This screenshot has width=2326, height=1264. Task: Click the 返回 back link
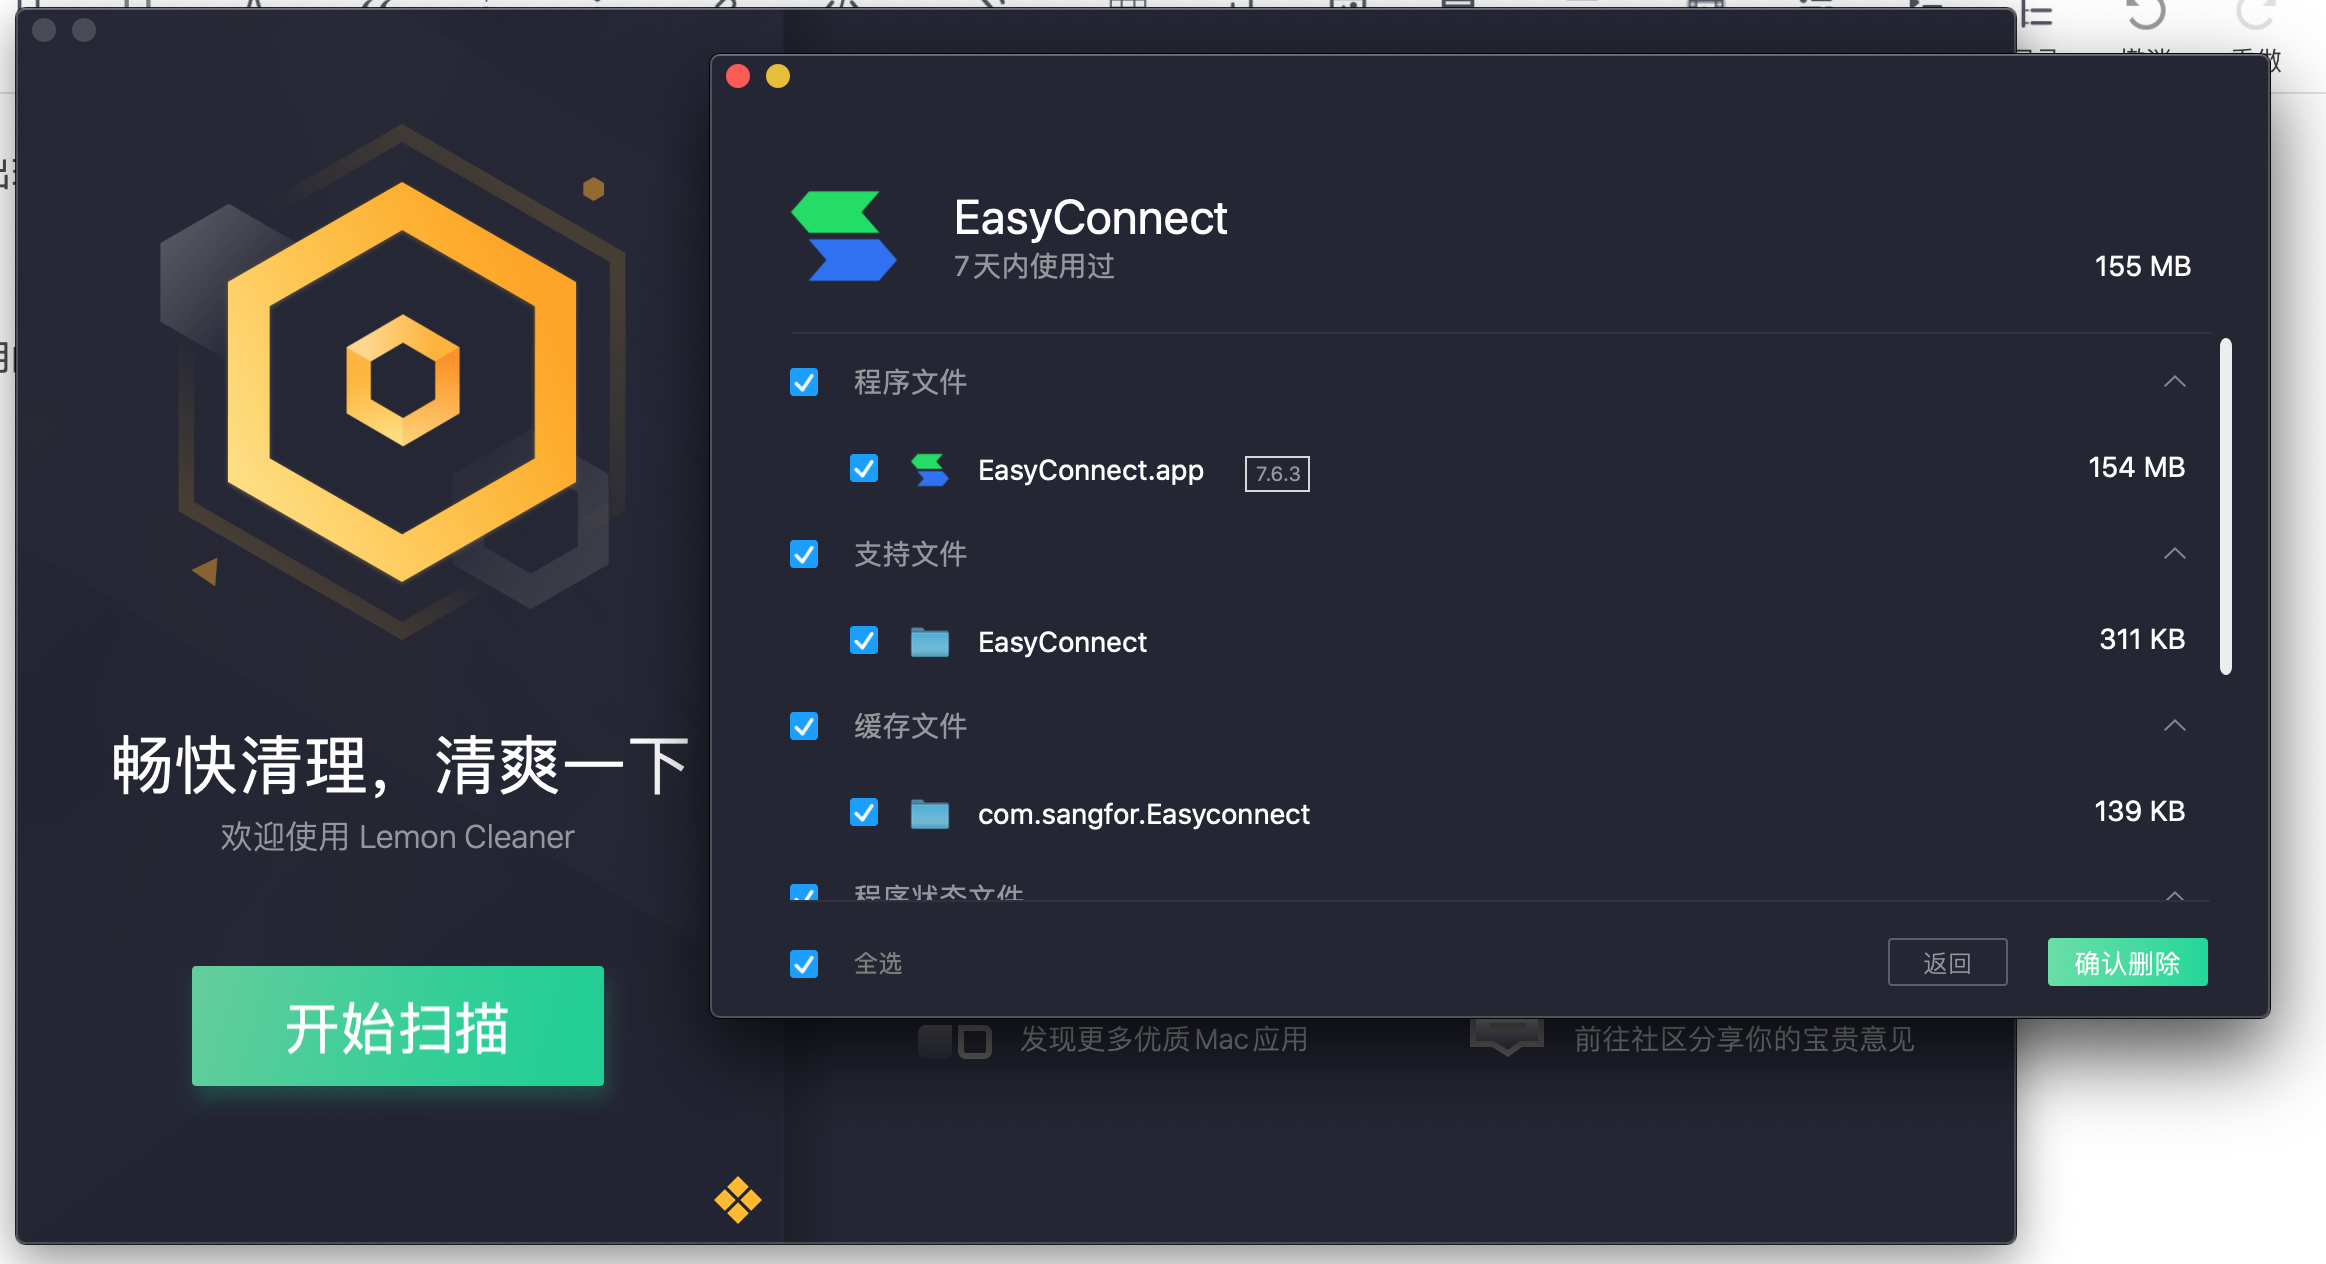coord(1947,961)
